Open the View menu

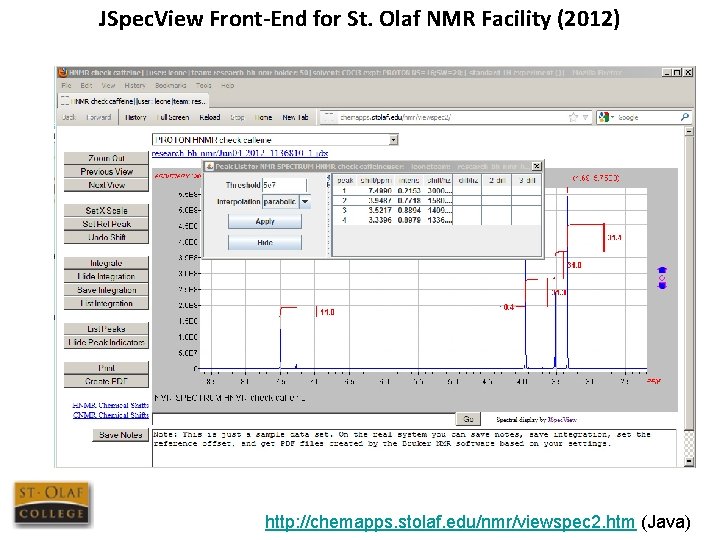[x=108, y=85]
